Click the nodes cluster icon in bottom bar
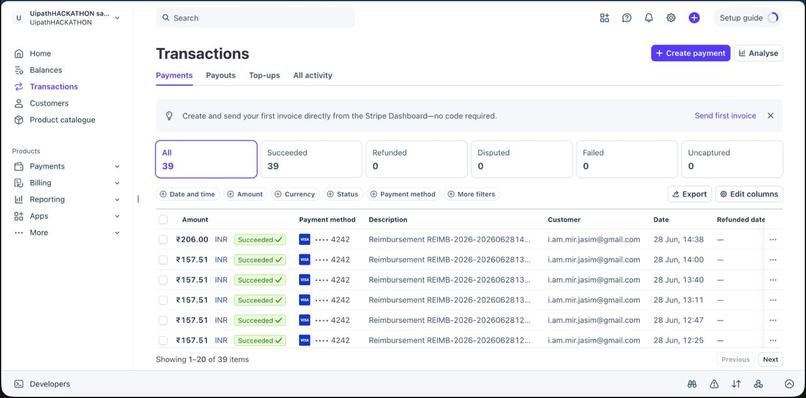 [x=758, y=384]
